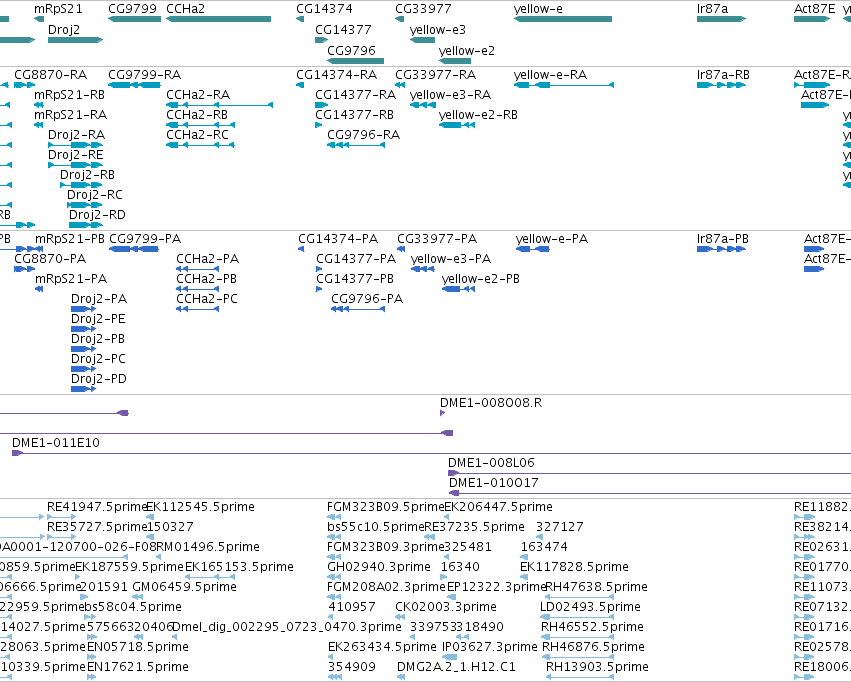This screenshot has width=851, height=682.
Task: Click protein CCHa2-PC
Action: [198, 309]
